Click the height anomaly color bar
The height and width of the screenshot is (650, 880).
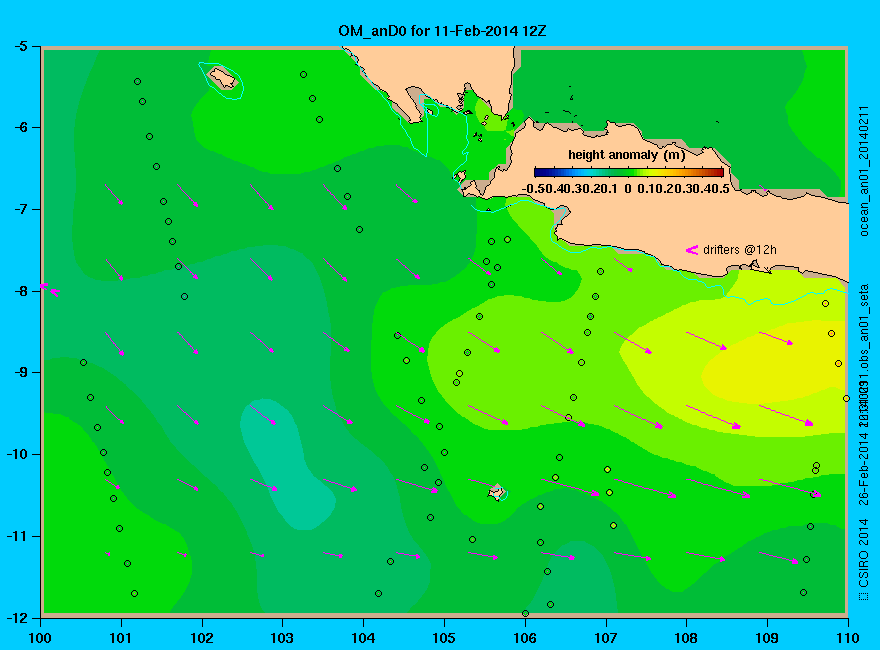coord(629,172)
